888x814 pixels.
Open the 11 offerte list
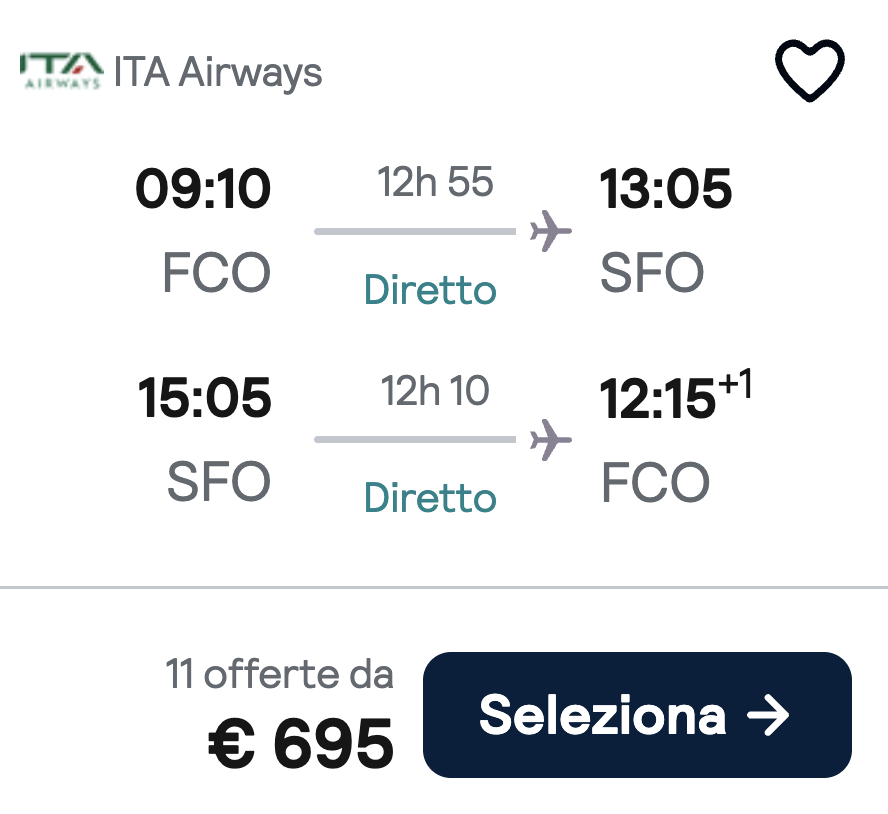[281, 674]
